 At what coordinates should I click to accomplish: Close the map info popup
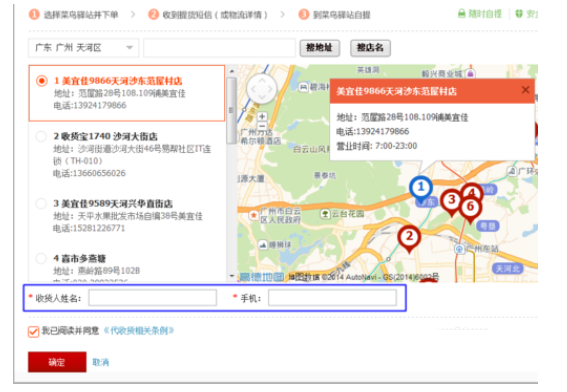pyautogui.click(x=525, y=90)
